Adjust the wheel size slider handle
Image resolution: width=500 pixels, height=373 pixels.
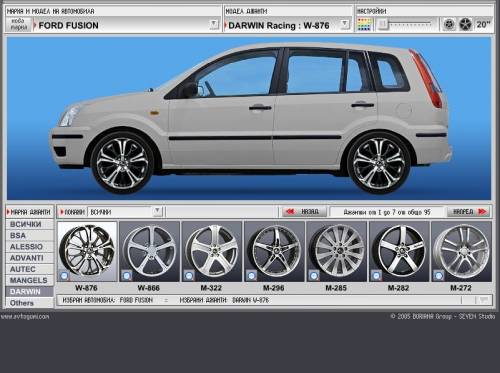[383, 24]
